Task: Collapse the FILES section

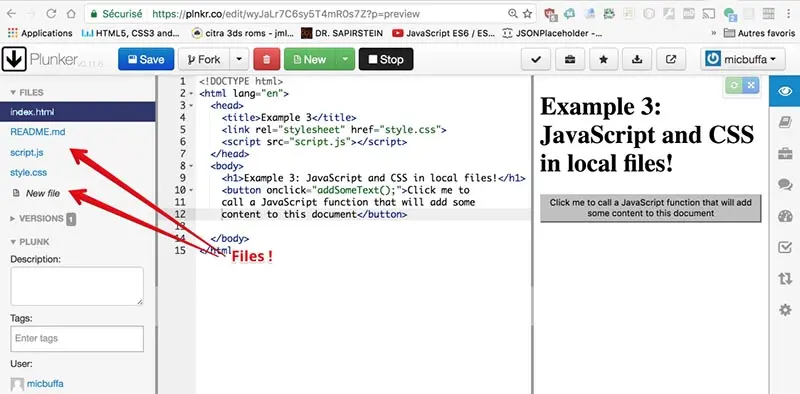Action: pyautogui.click(x=27, y=92)
